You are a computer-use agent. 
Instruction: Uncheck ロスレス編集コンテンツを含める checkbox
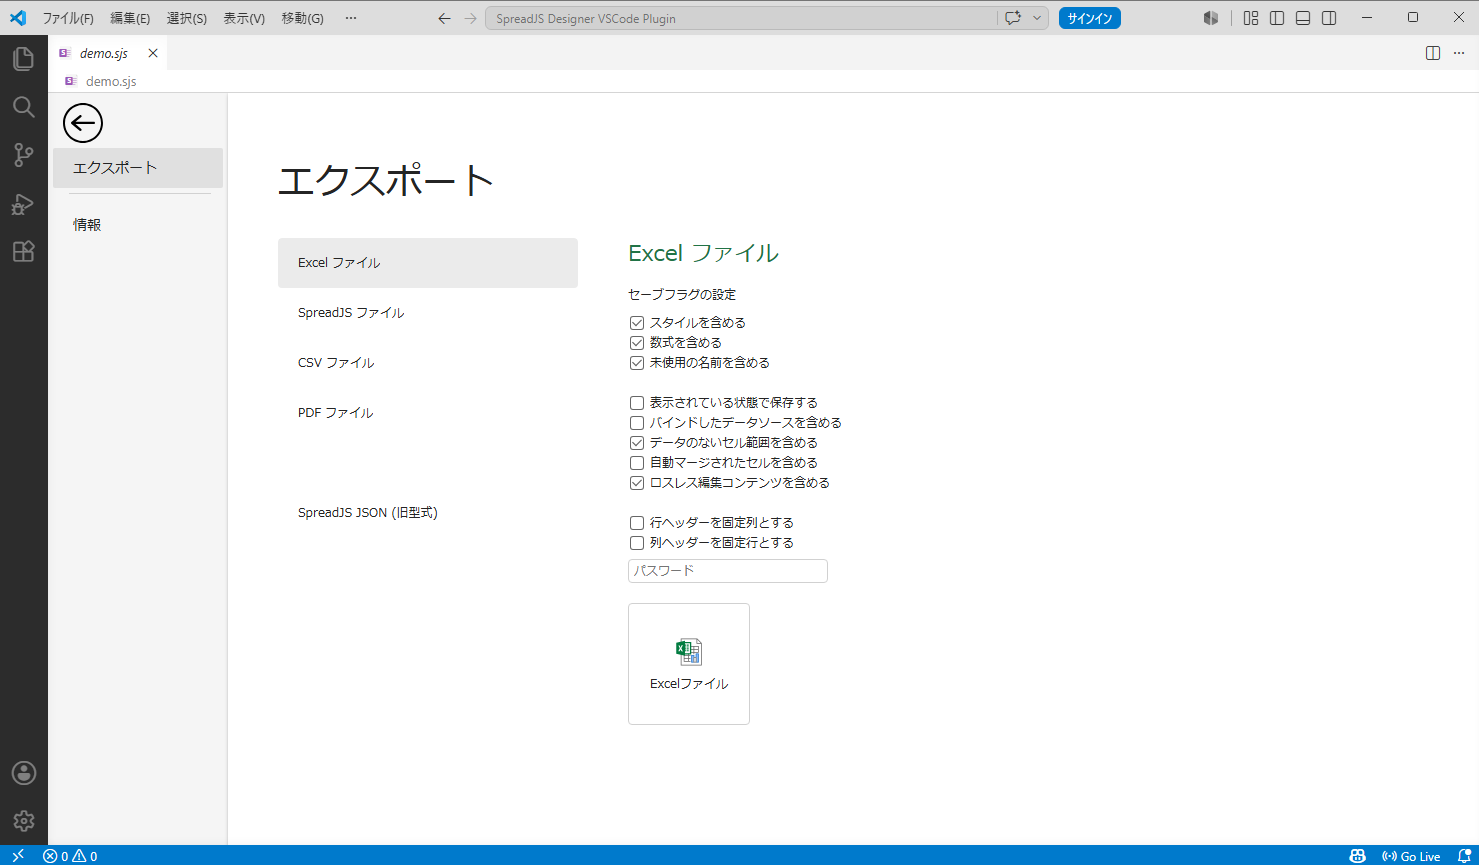point(637,483)
